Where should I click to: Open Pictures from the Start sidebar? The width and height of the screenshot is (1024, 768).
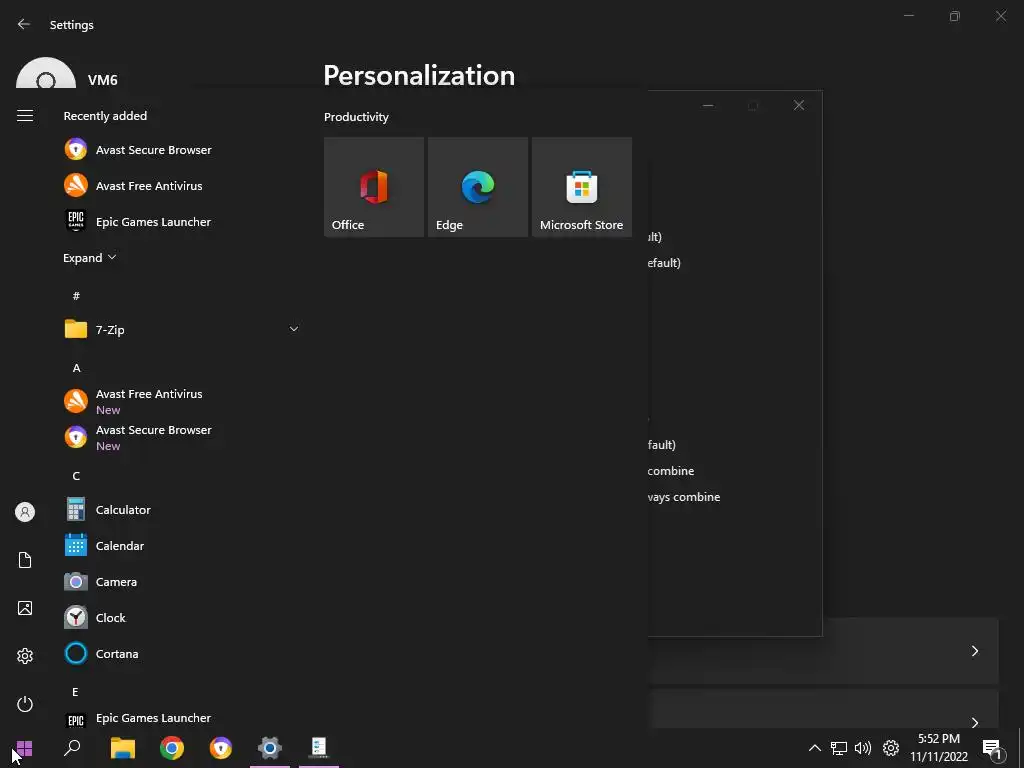(x=25, y=608)
